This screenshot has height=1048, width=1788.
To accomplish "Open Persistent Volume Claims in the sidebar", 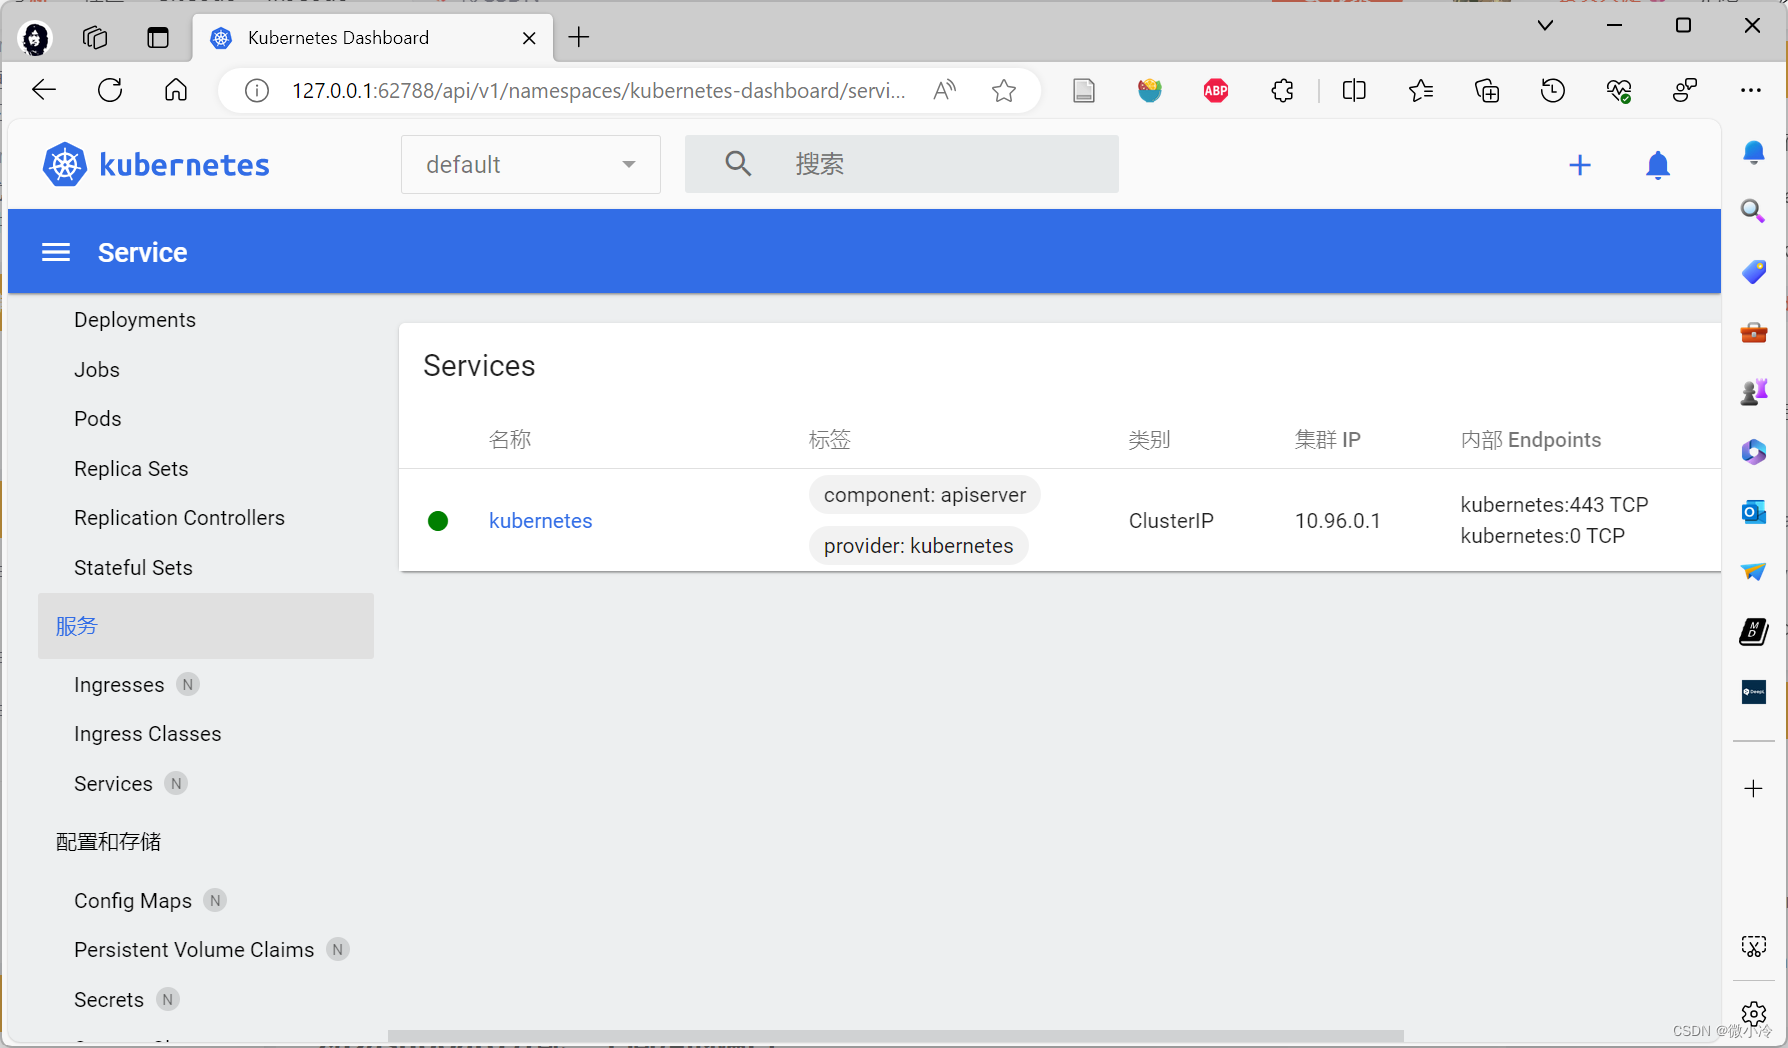I will tap(194, 950).
